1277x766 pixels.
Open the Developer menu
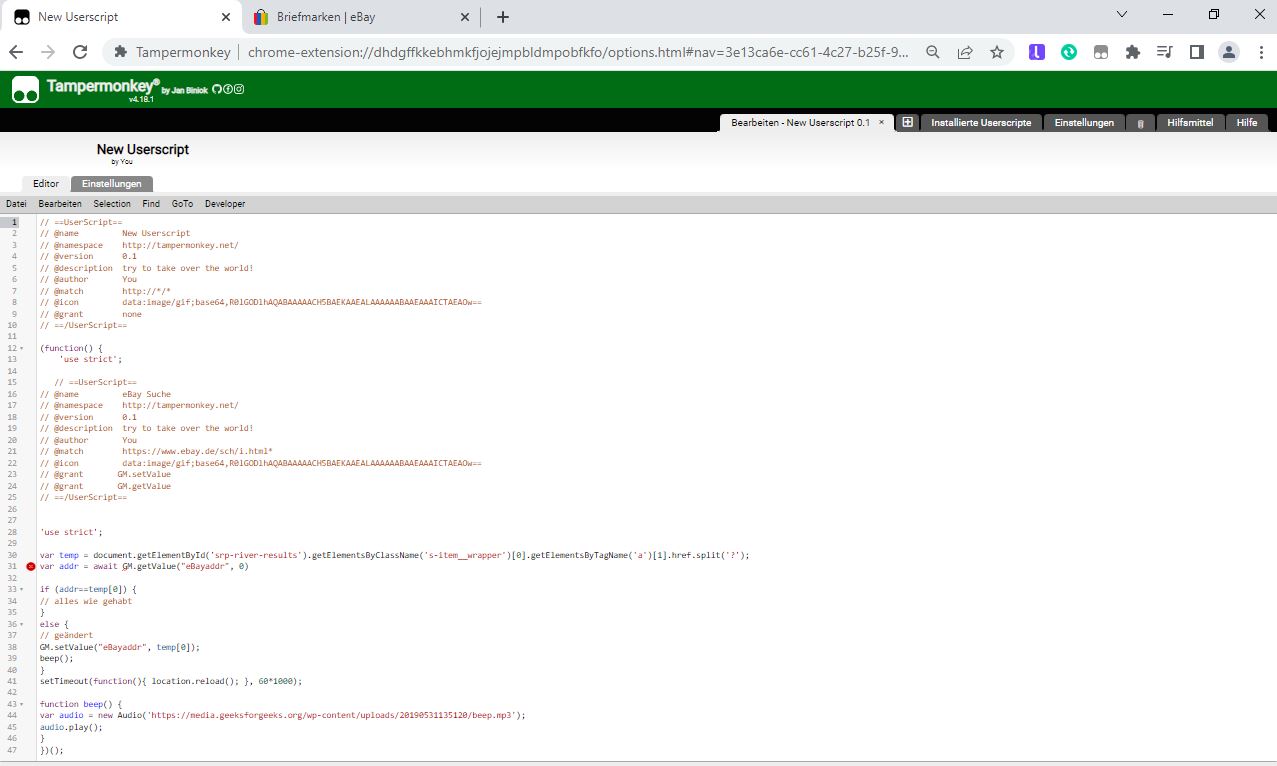225,204
